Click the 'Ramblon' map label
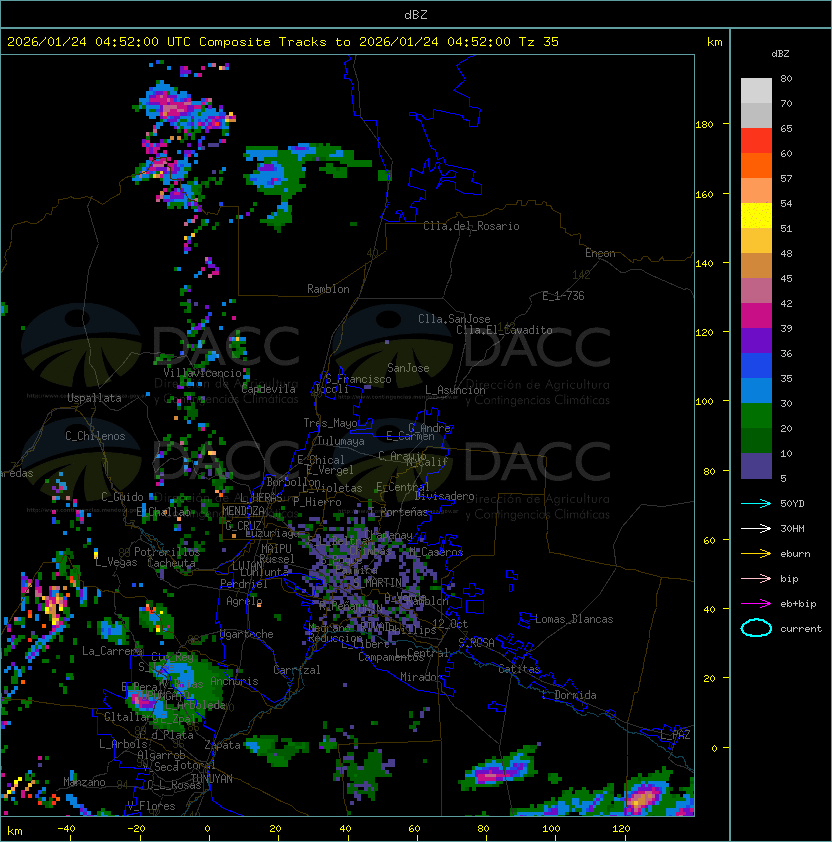This screenshot has height=842, width=832. pyautogui.click(x=328, y=289)
